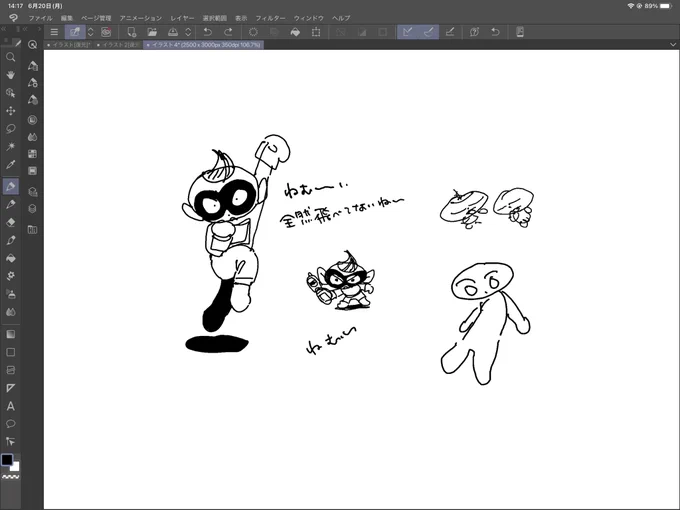Open the ファイル menu
The width and height of the screenshot is (680, 510).
(40, 18)
